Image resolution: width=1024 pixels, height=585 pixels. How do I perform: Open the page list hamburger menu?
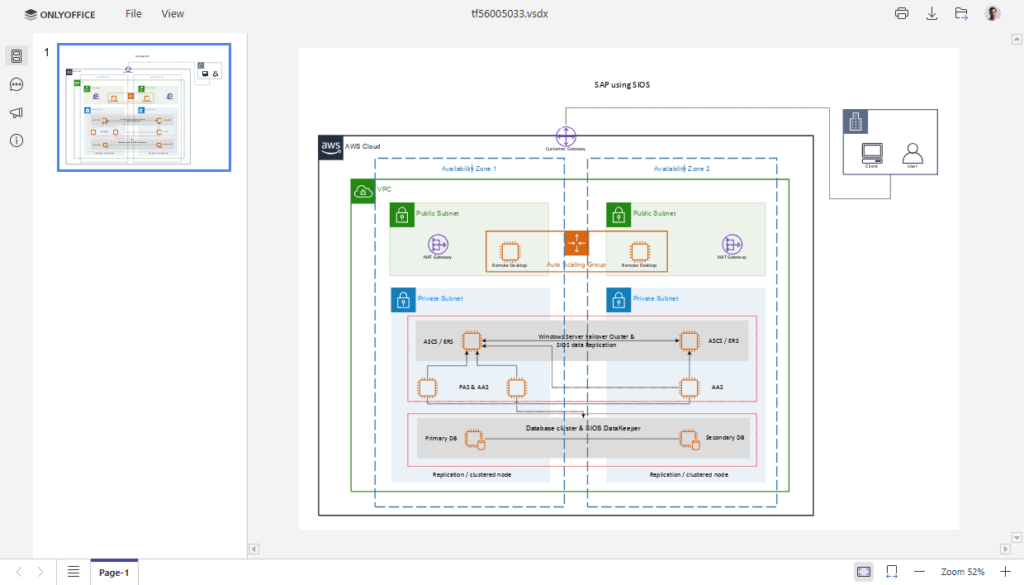[x=73, y=571]
